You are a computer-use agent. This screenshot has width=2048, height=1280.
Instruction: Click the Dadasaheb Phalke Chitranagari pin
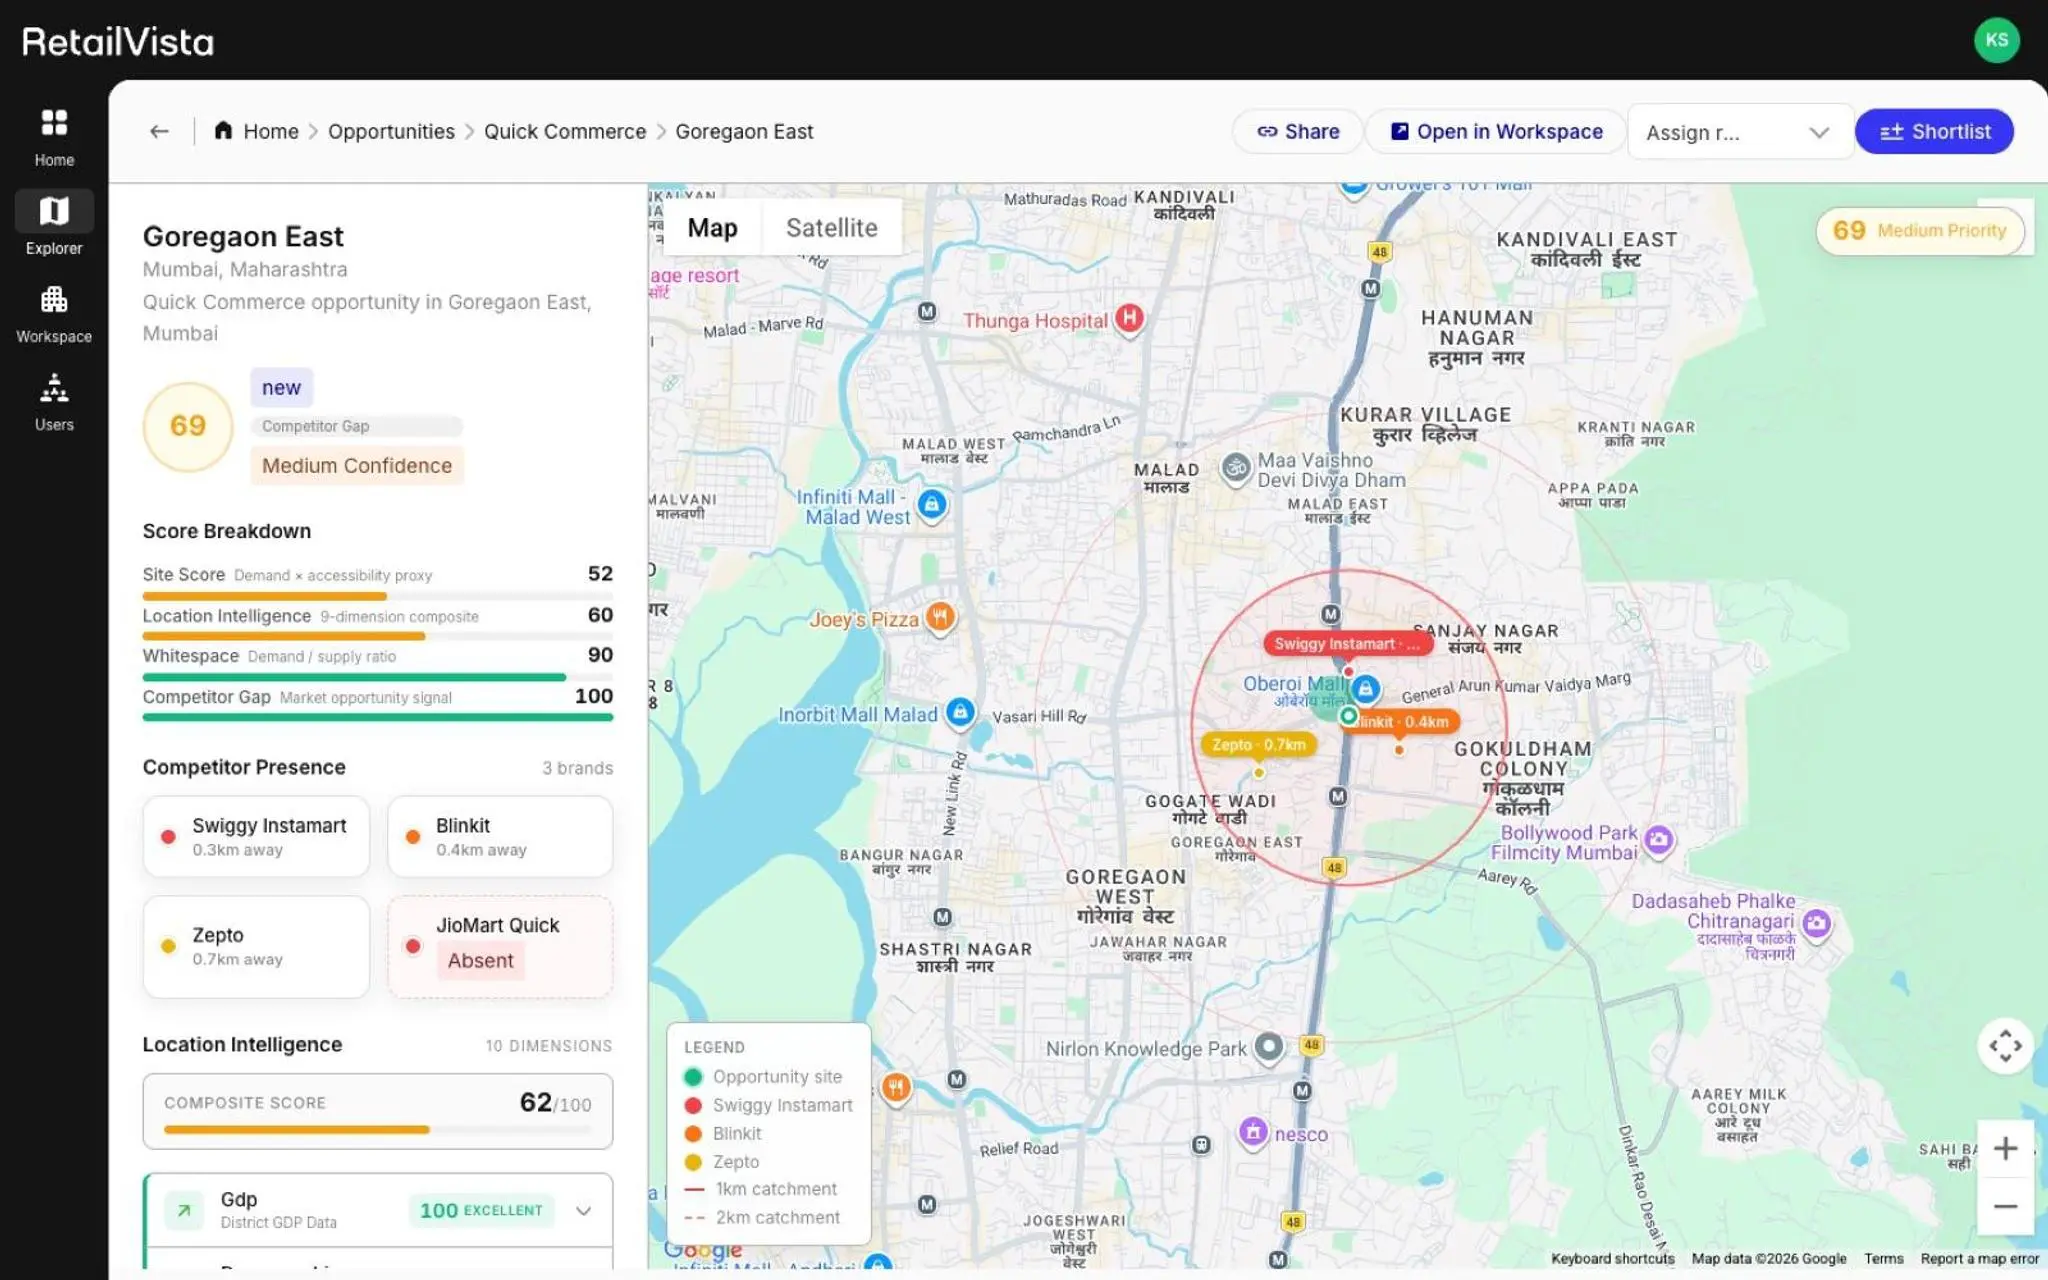coord(1816,922)
